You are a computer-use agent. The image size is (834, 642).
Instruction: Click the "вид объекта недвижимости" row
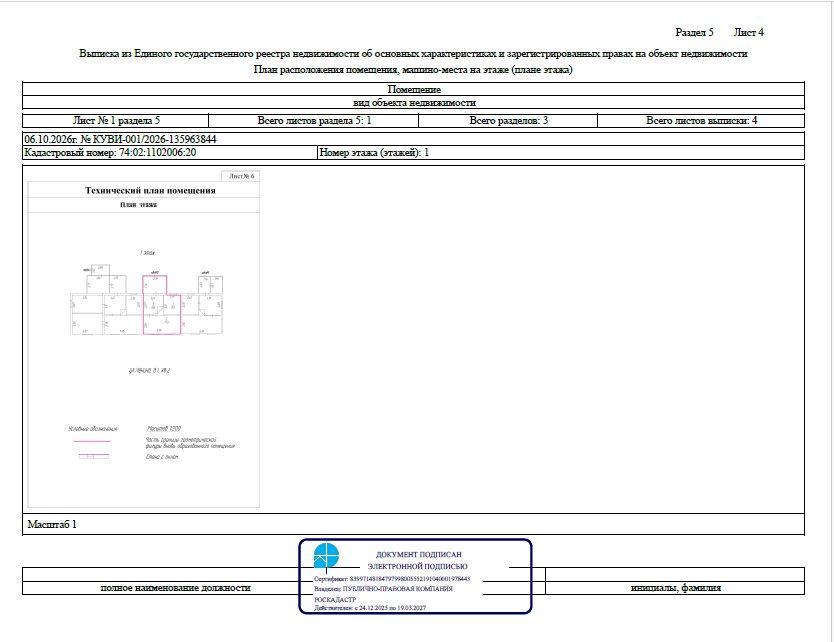pyautogui.click(x=413, y=103)
